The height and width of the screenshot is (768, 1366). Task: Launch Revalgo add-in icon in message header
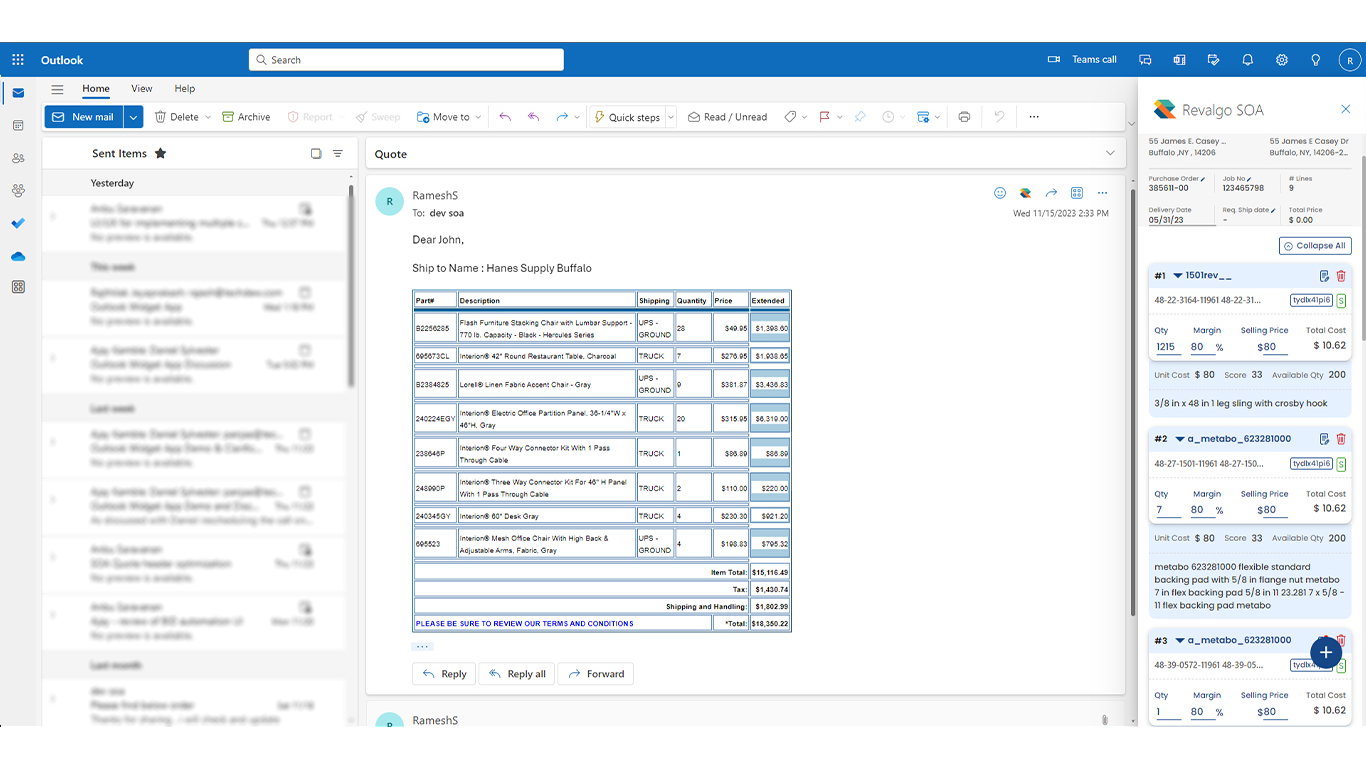pyautogui.click(x=1025, y=193)
